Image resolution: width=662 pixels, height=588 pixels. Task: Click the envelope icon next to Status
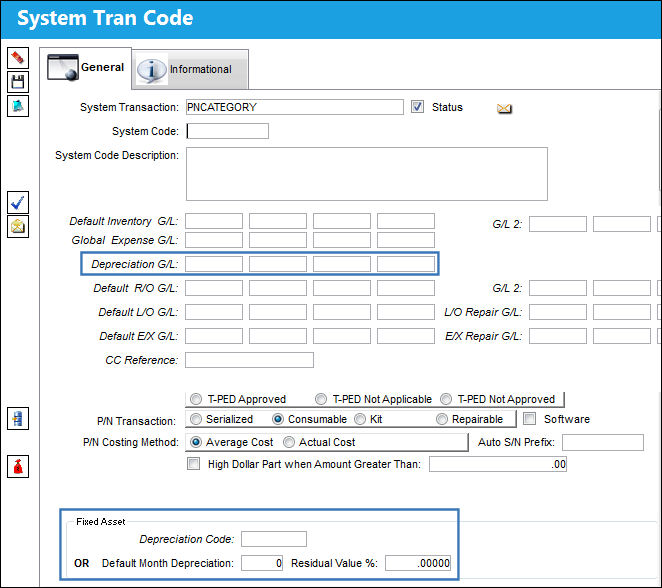click(504, 108)
